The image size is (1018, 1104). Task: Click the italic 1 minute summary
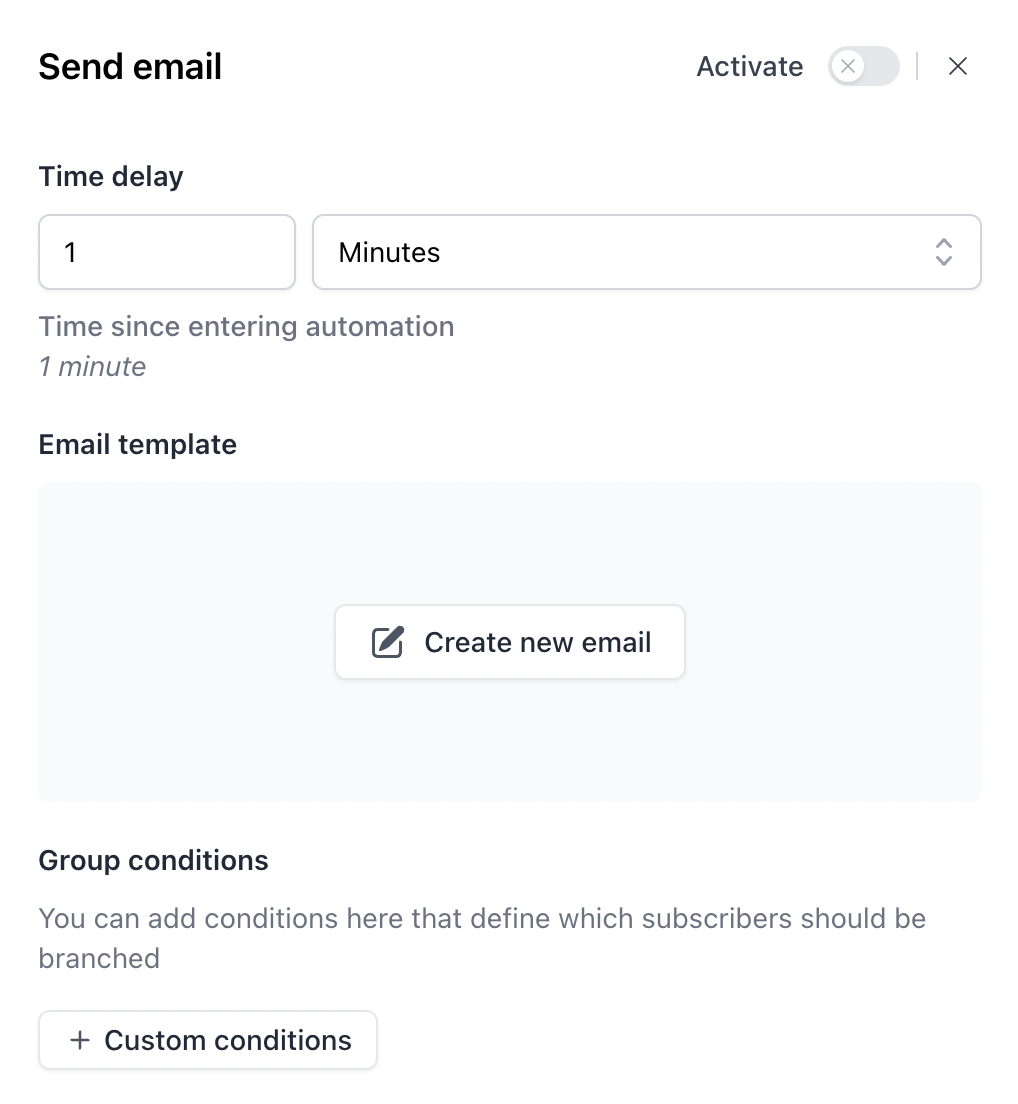click(92, 367)
